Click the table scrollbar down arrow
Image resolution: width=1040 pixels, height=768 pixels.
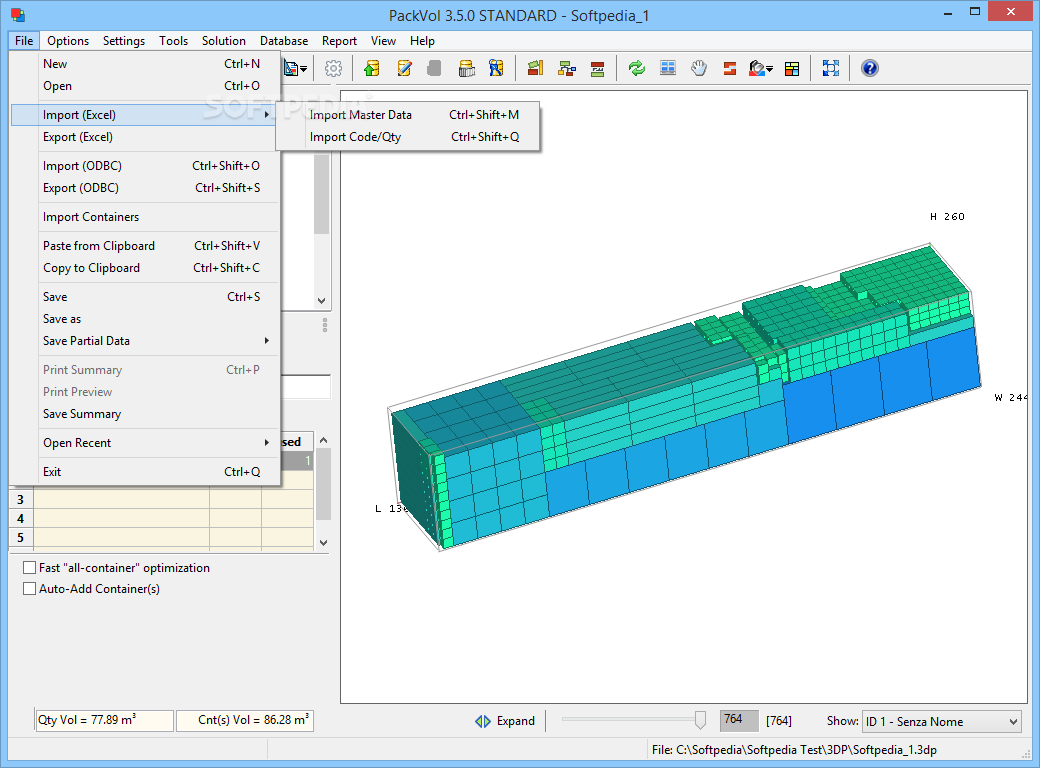pos(324,543)
